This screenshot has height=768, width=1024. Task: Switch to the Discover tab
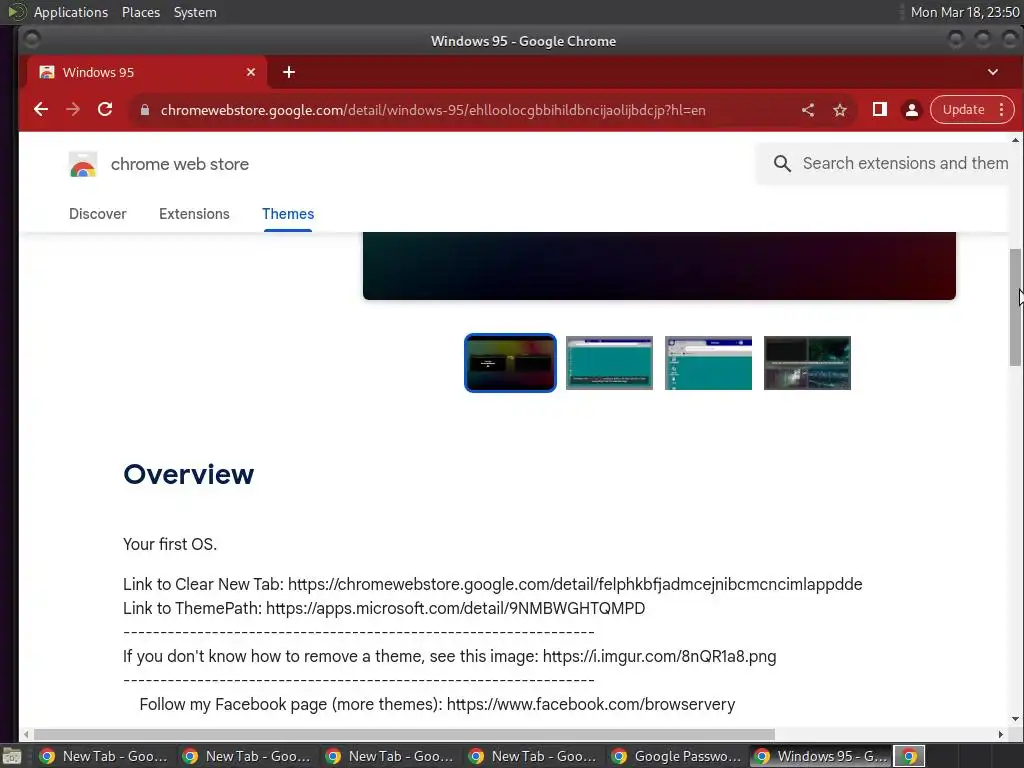click(x=98, y=214)
